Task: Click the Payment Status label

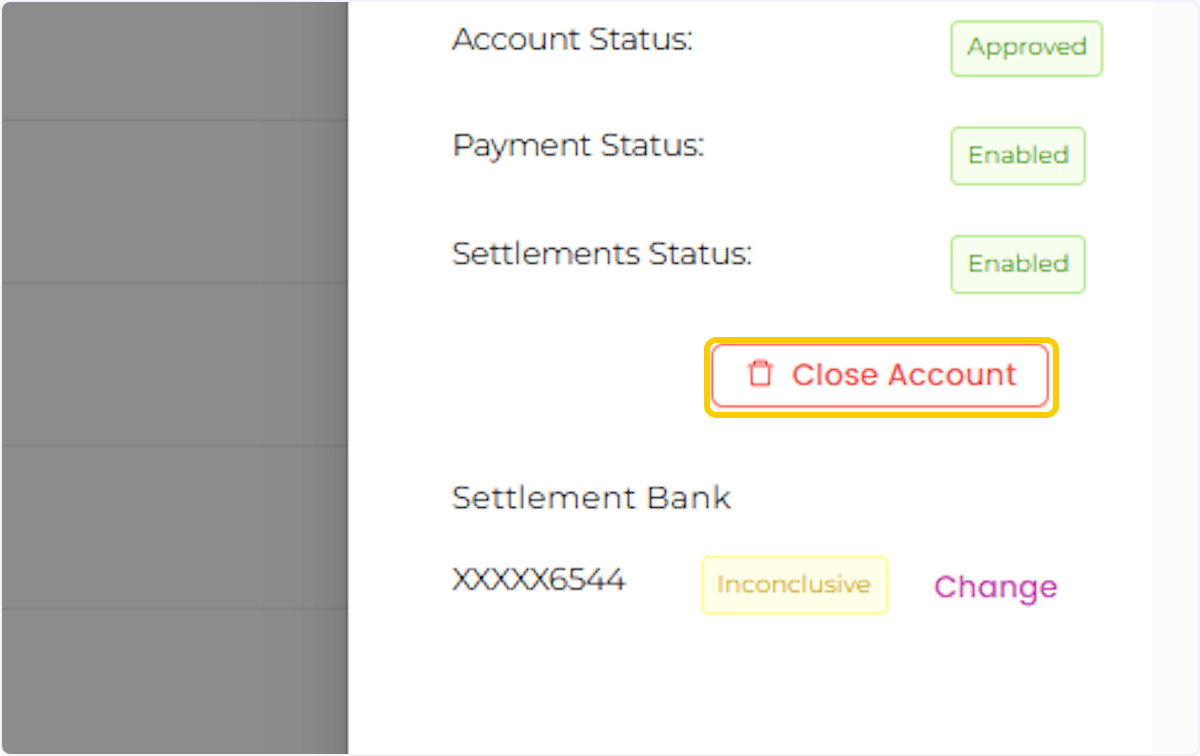Action: tap(578, 145)
